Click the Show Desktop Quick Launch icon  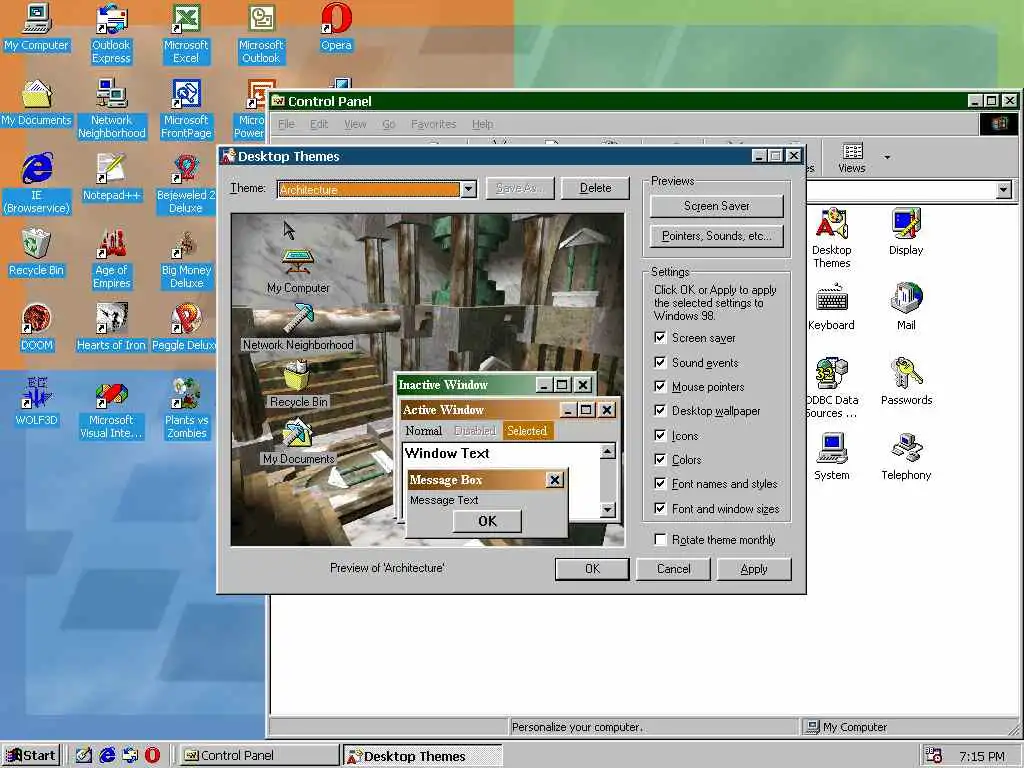84,756
